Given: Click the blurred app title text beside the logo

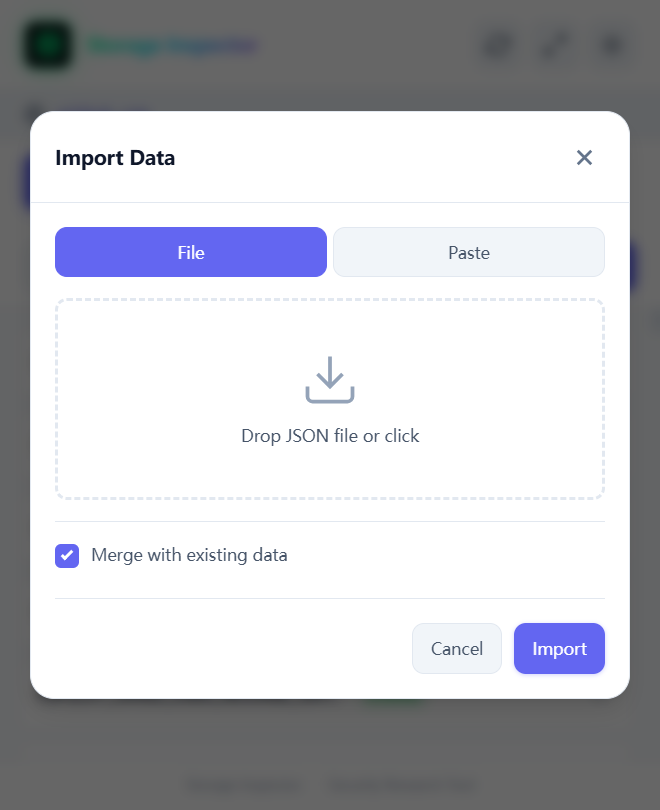Looking at the screenshot, I should tap(172, 46).
